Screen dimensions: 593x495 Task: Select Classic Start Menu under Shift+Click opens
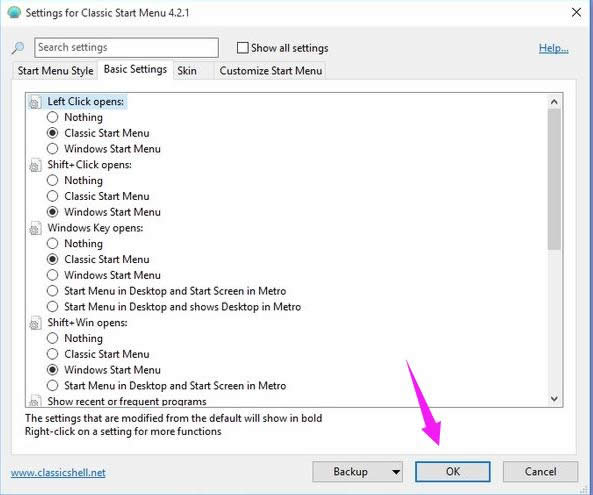pyautogui.click(x=52, y=196)
